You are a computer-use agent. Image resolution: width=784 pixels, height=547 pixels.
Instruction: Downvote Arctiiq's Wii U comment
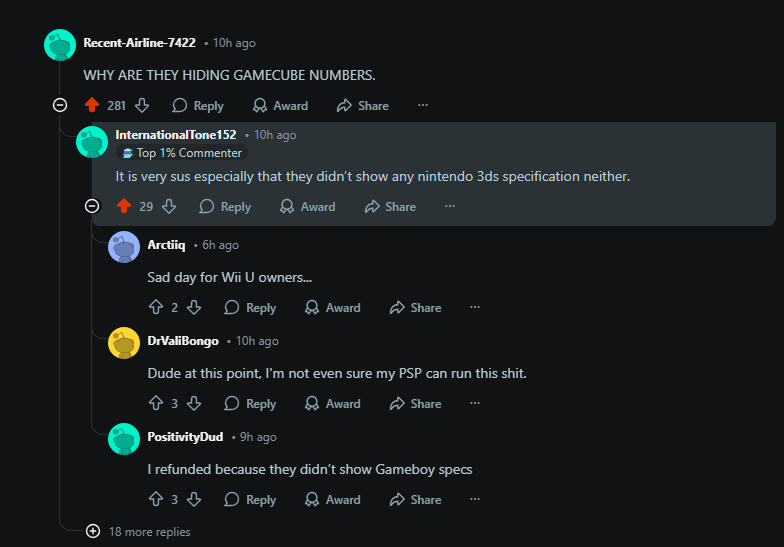coord(194,307)
